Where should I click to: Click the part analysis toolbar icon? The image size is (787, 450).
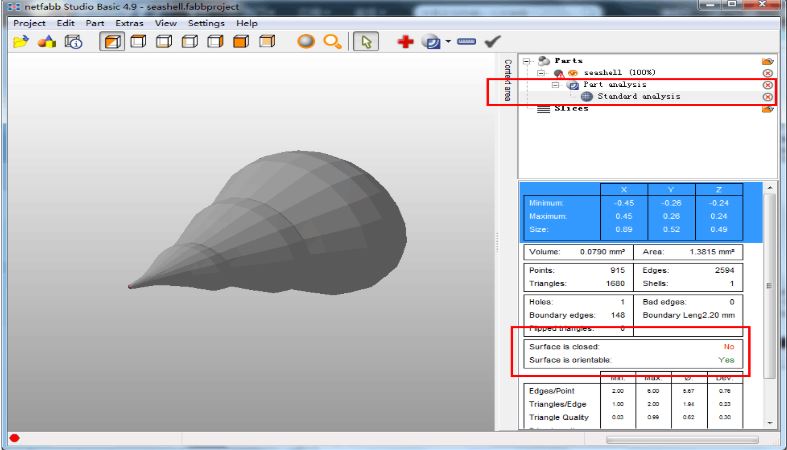pos(431,42)
